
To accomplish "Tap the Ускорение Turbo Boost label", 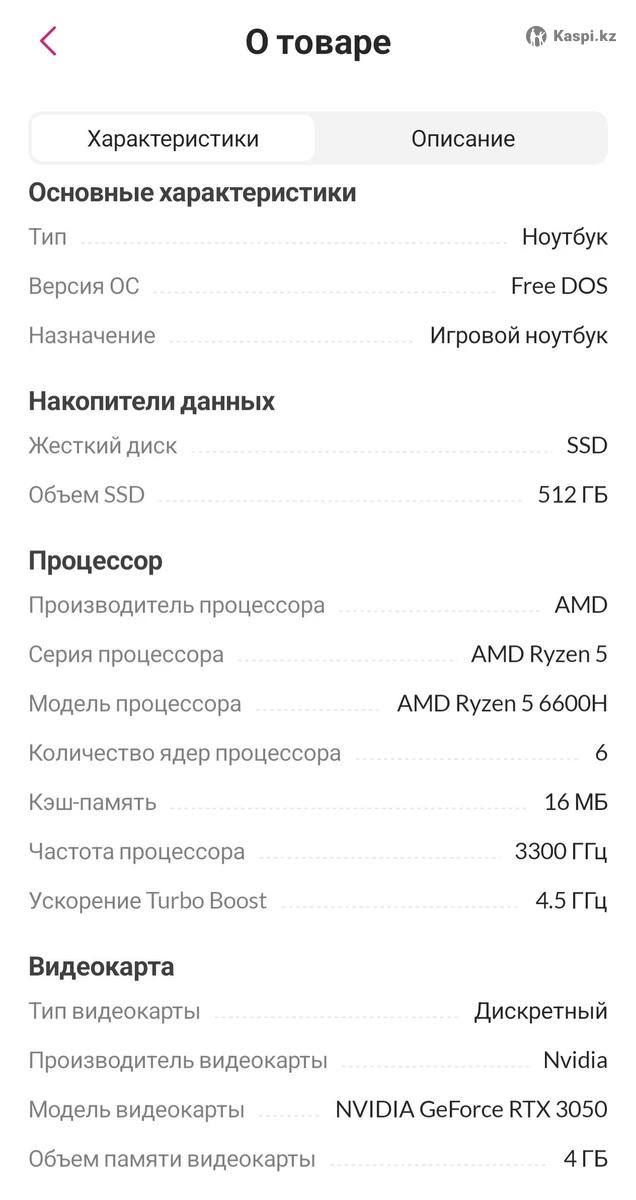I will [x=147, y=901].
